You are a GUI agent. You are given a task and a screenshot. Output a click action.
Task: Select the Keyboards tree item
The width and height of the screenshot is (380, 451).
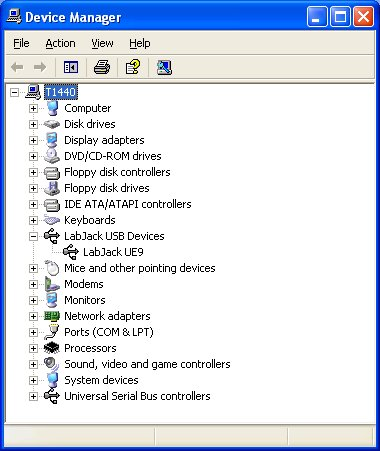90,220
